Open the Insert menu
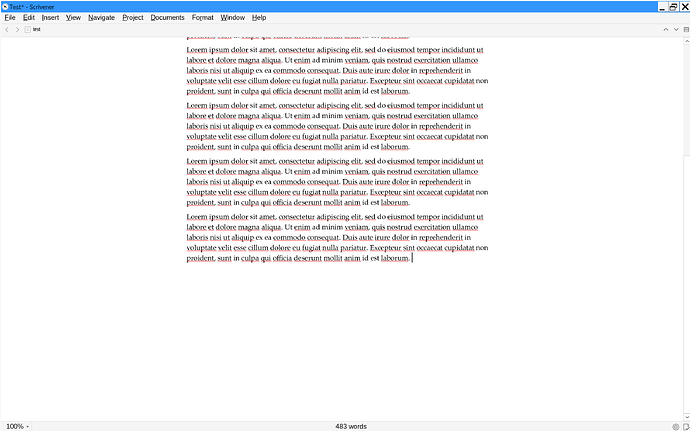 pos(50,18)
